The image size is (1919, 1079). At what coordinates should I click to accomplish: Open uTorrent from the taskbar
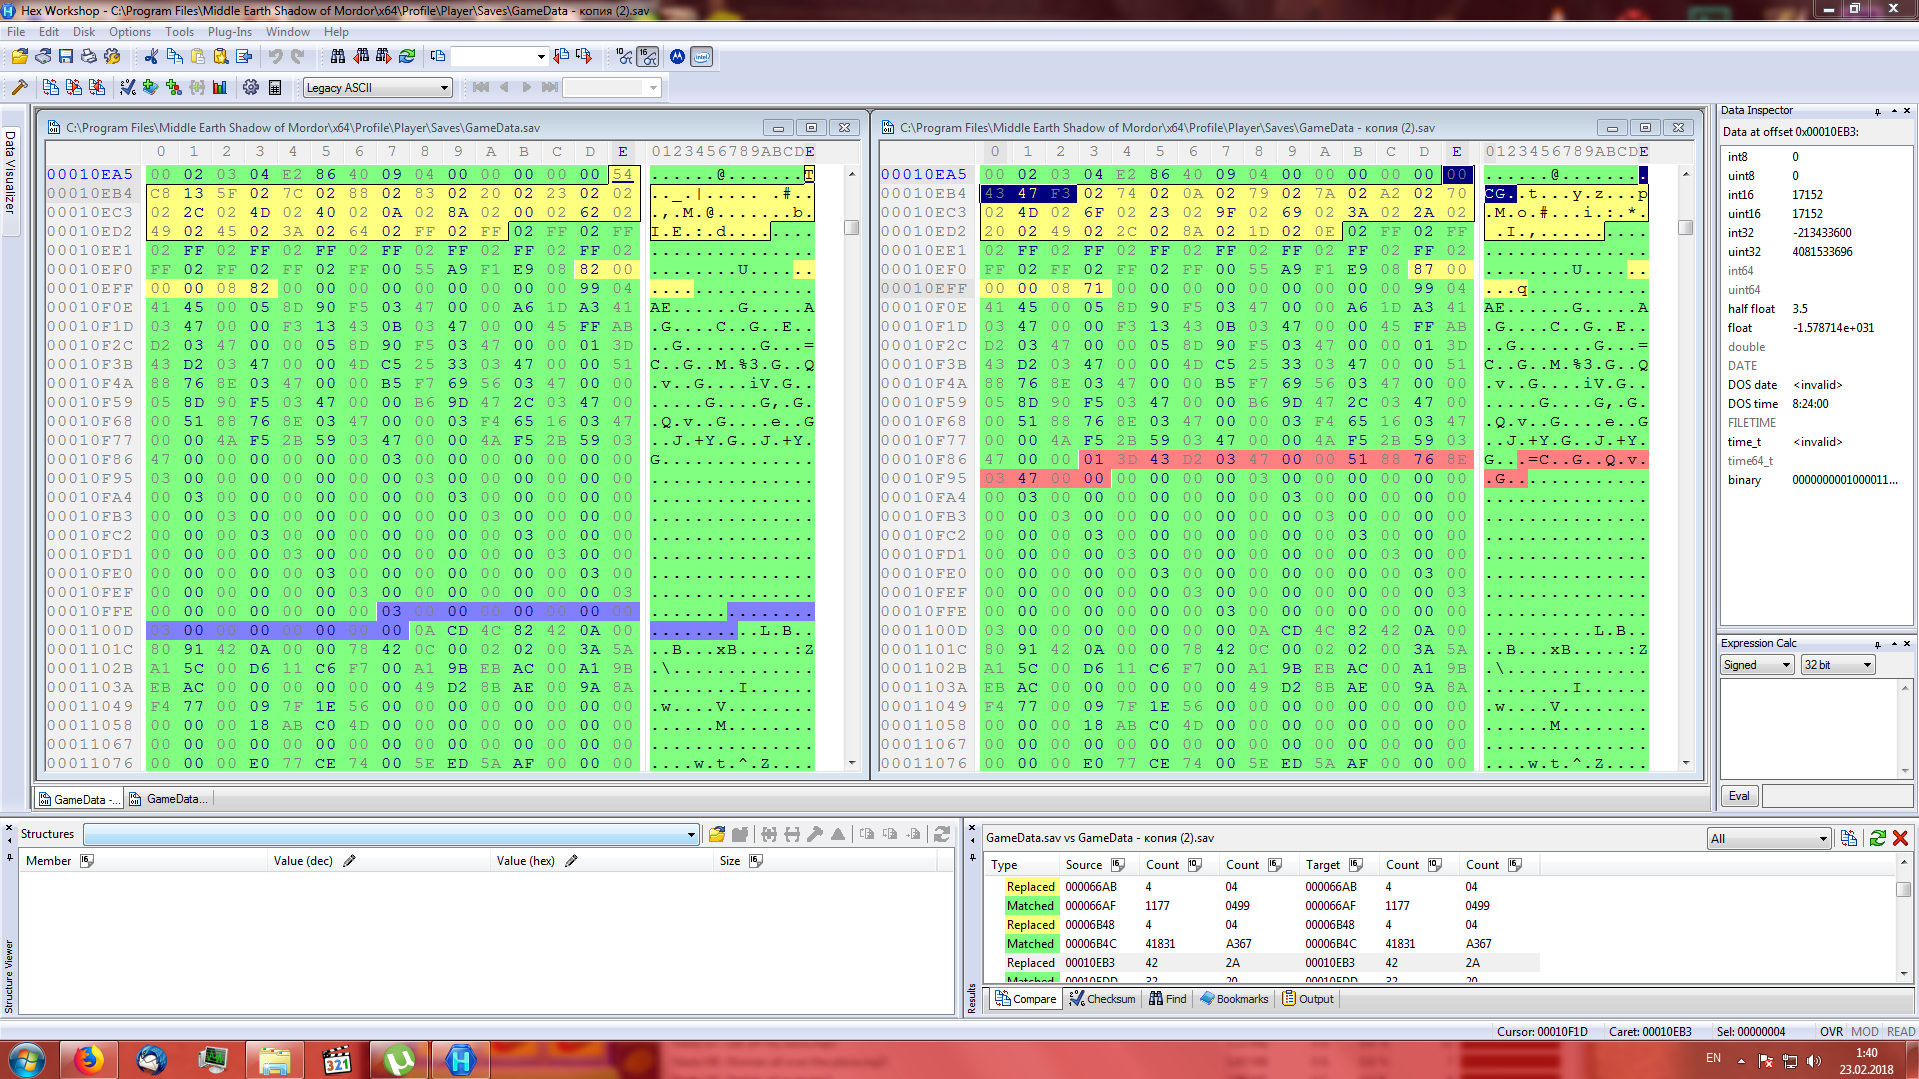[399, 1060]
